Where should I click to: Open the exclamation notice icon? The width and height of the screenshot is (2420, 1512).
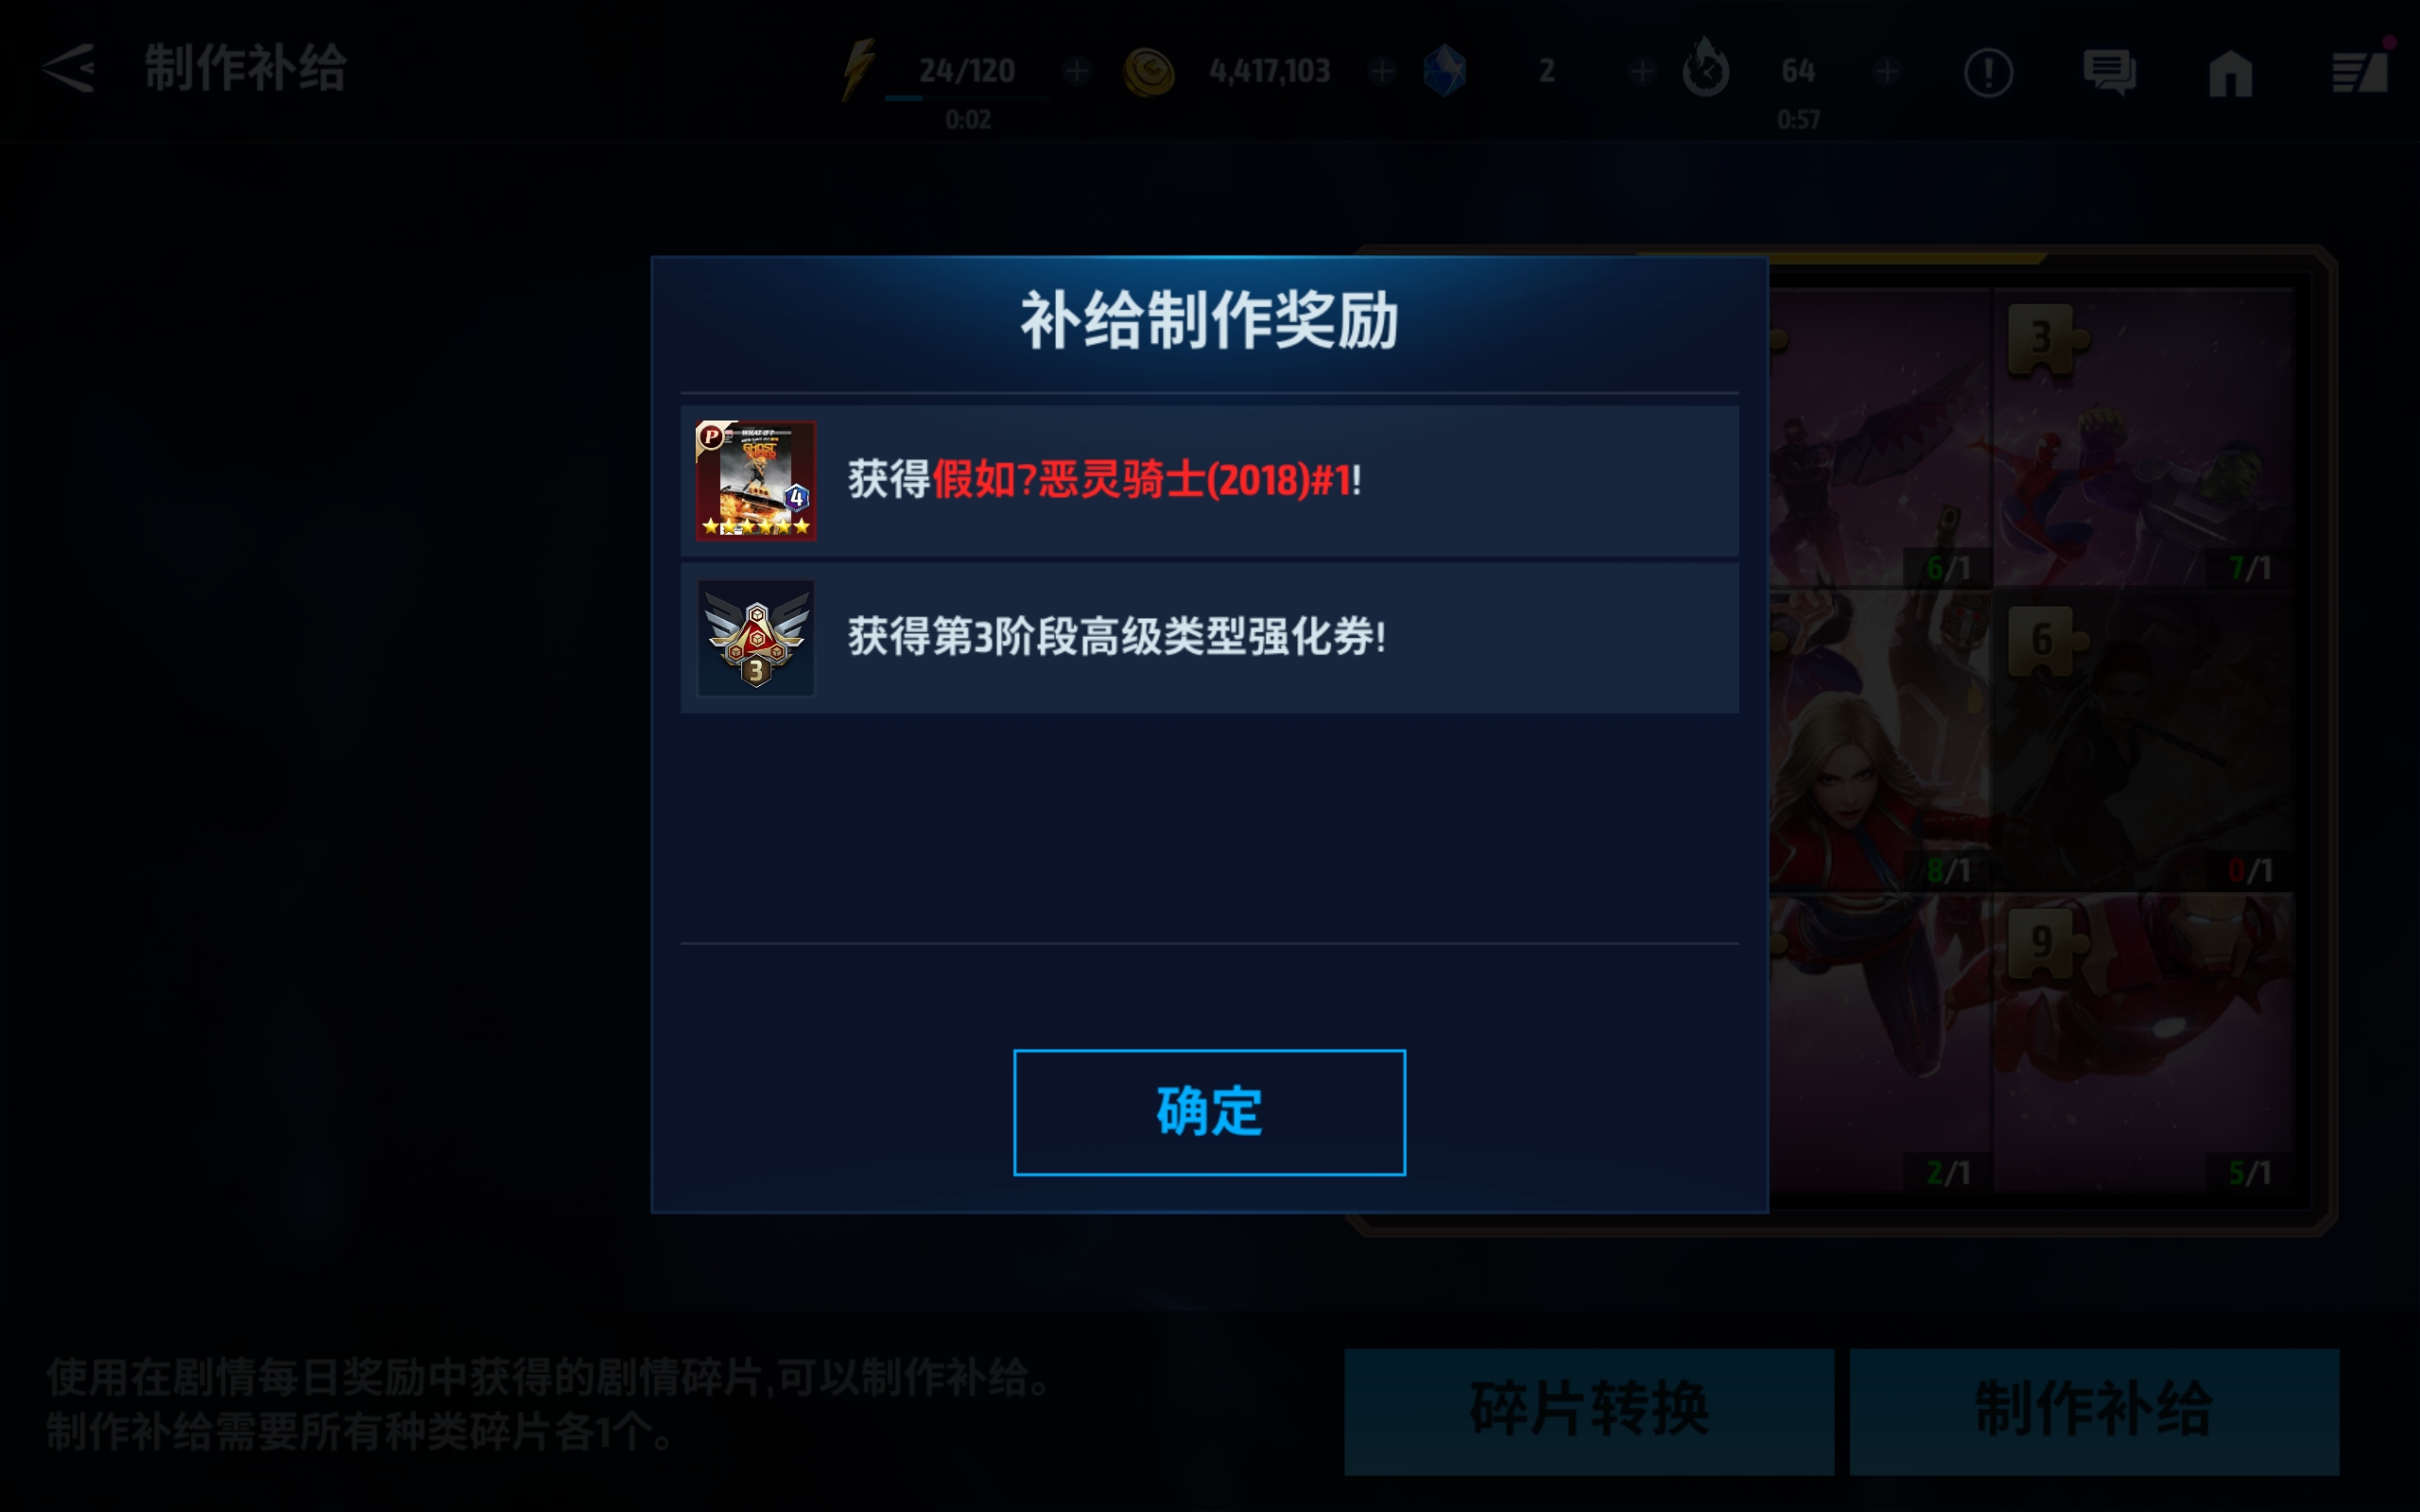(x=1988, y=72)
